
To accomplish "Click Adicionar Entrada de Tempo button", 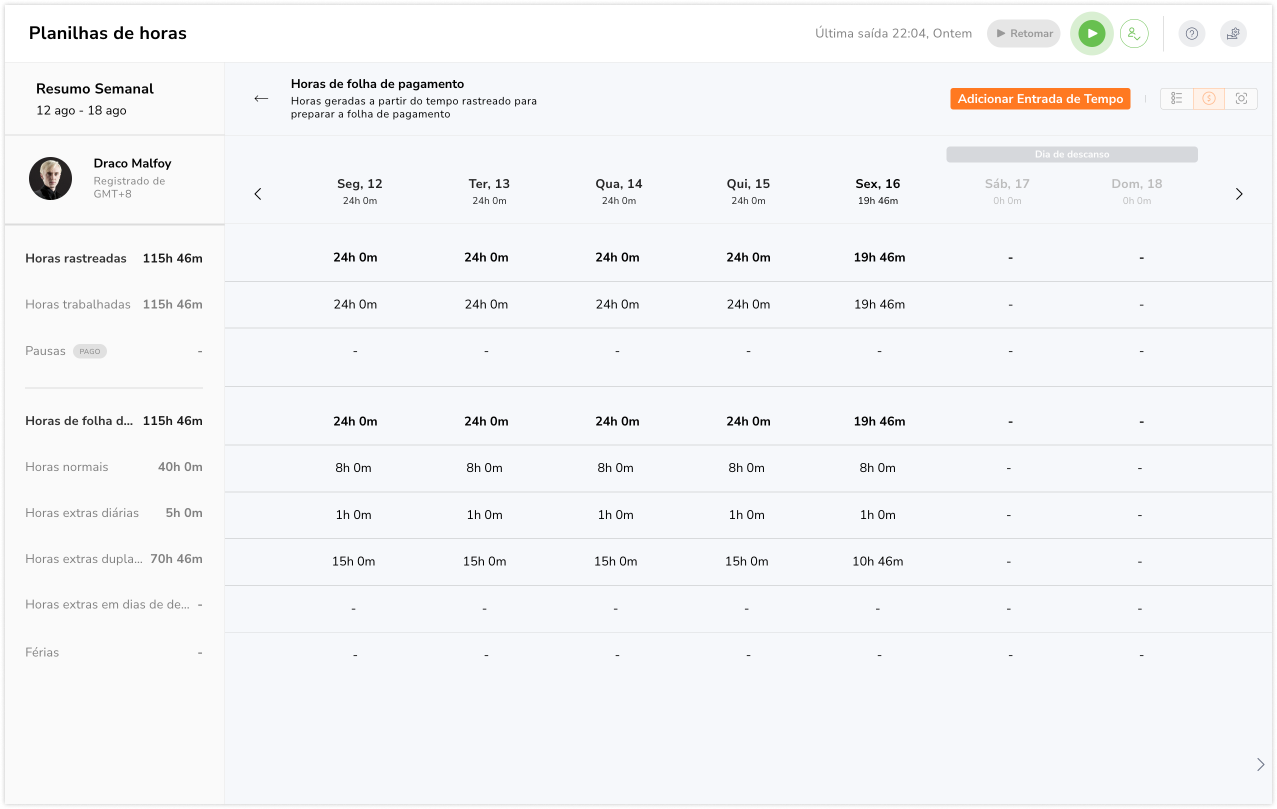I will coord(1040,99).
